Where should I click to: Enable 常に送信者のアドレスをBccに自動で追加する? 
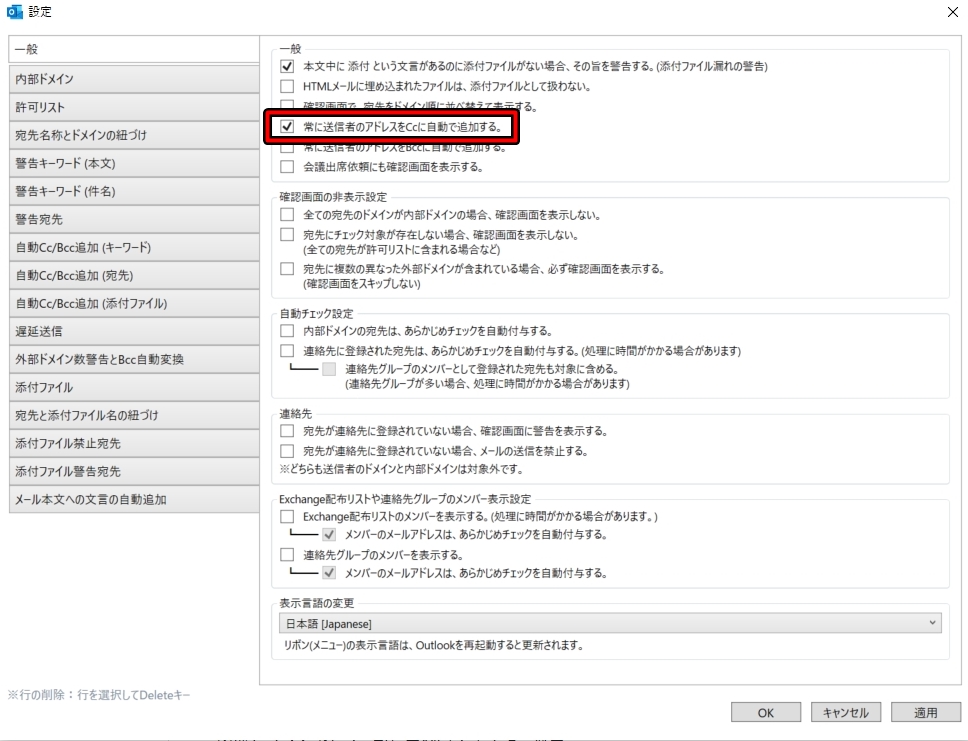coord(285,146)
